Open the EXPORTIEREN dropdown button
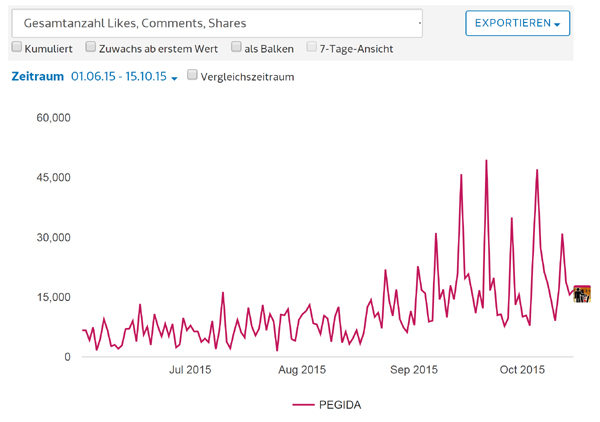The image size is (600, 422). click(x=517, y=23)
